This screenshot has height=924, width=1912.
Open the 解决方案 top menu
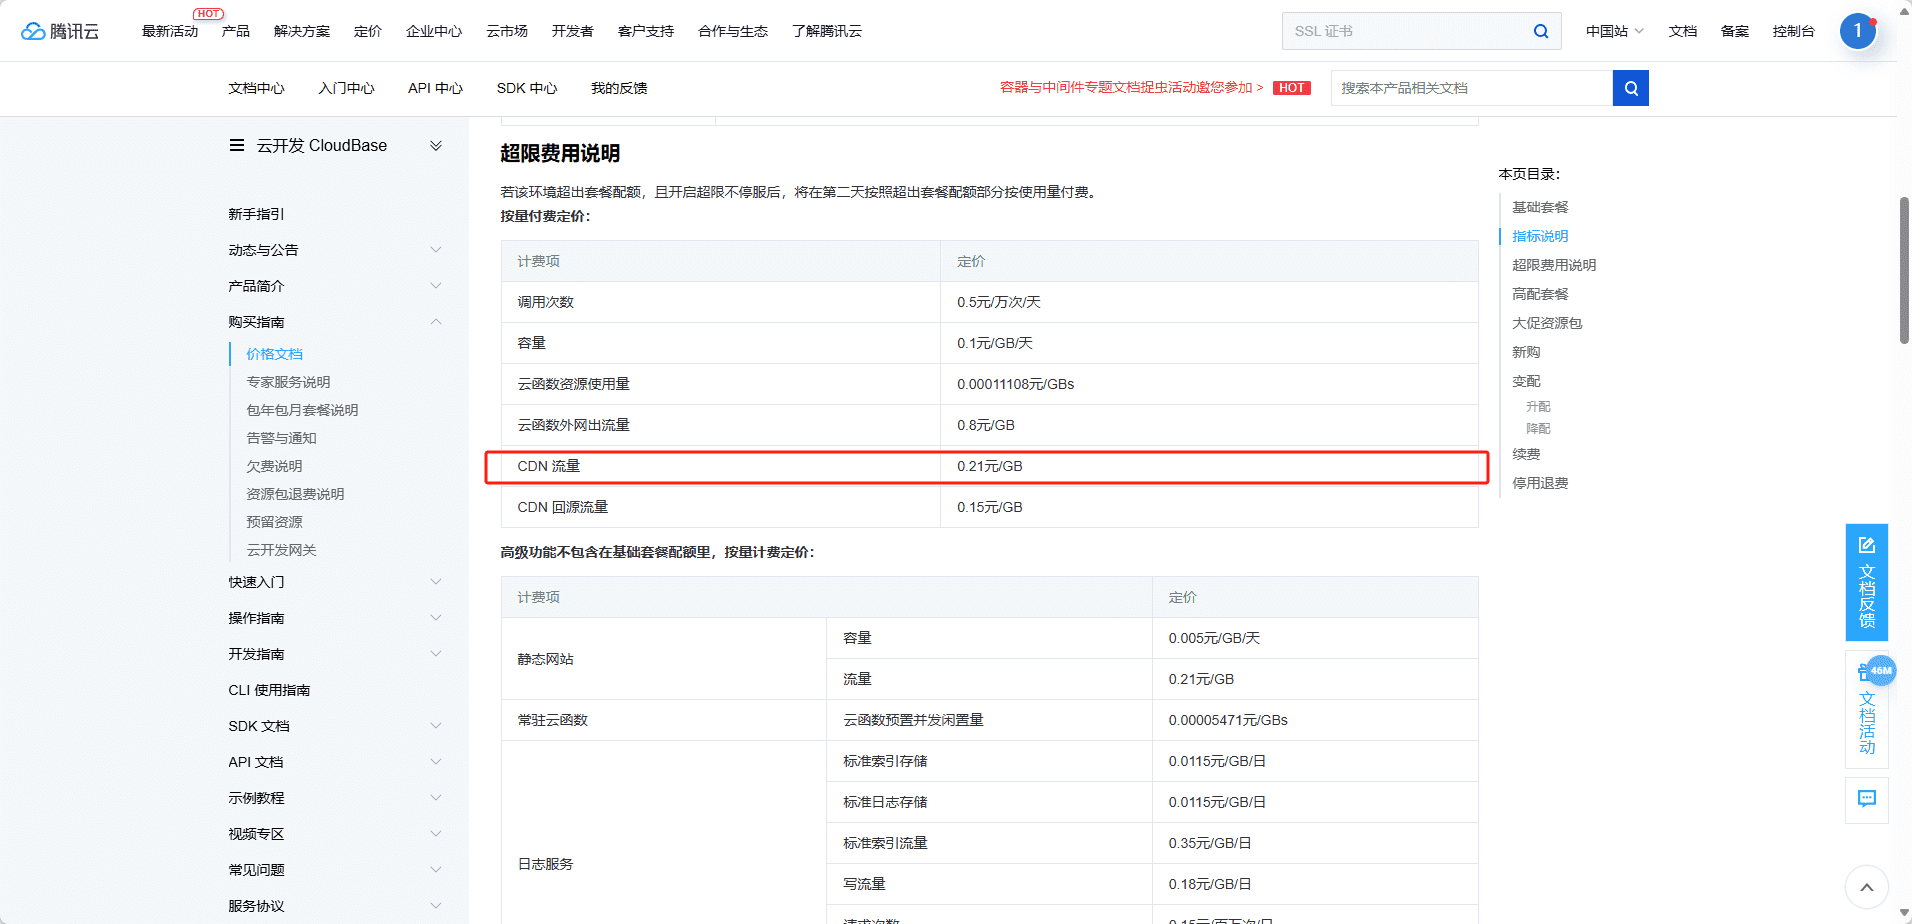[302, 31]
